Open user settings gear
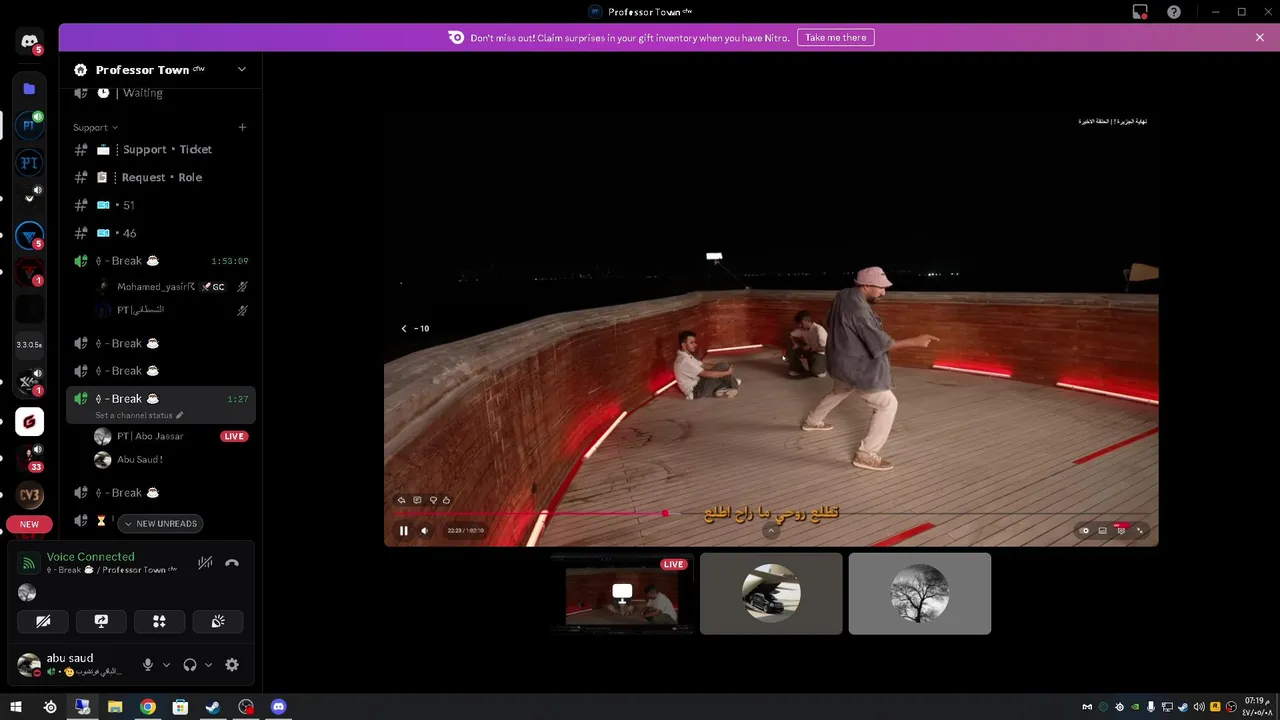 pyautogui.click(x=232, y=665)
